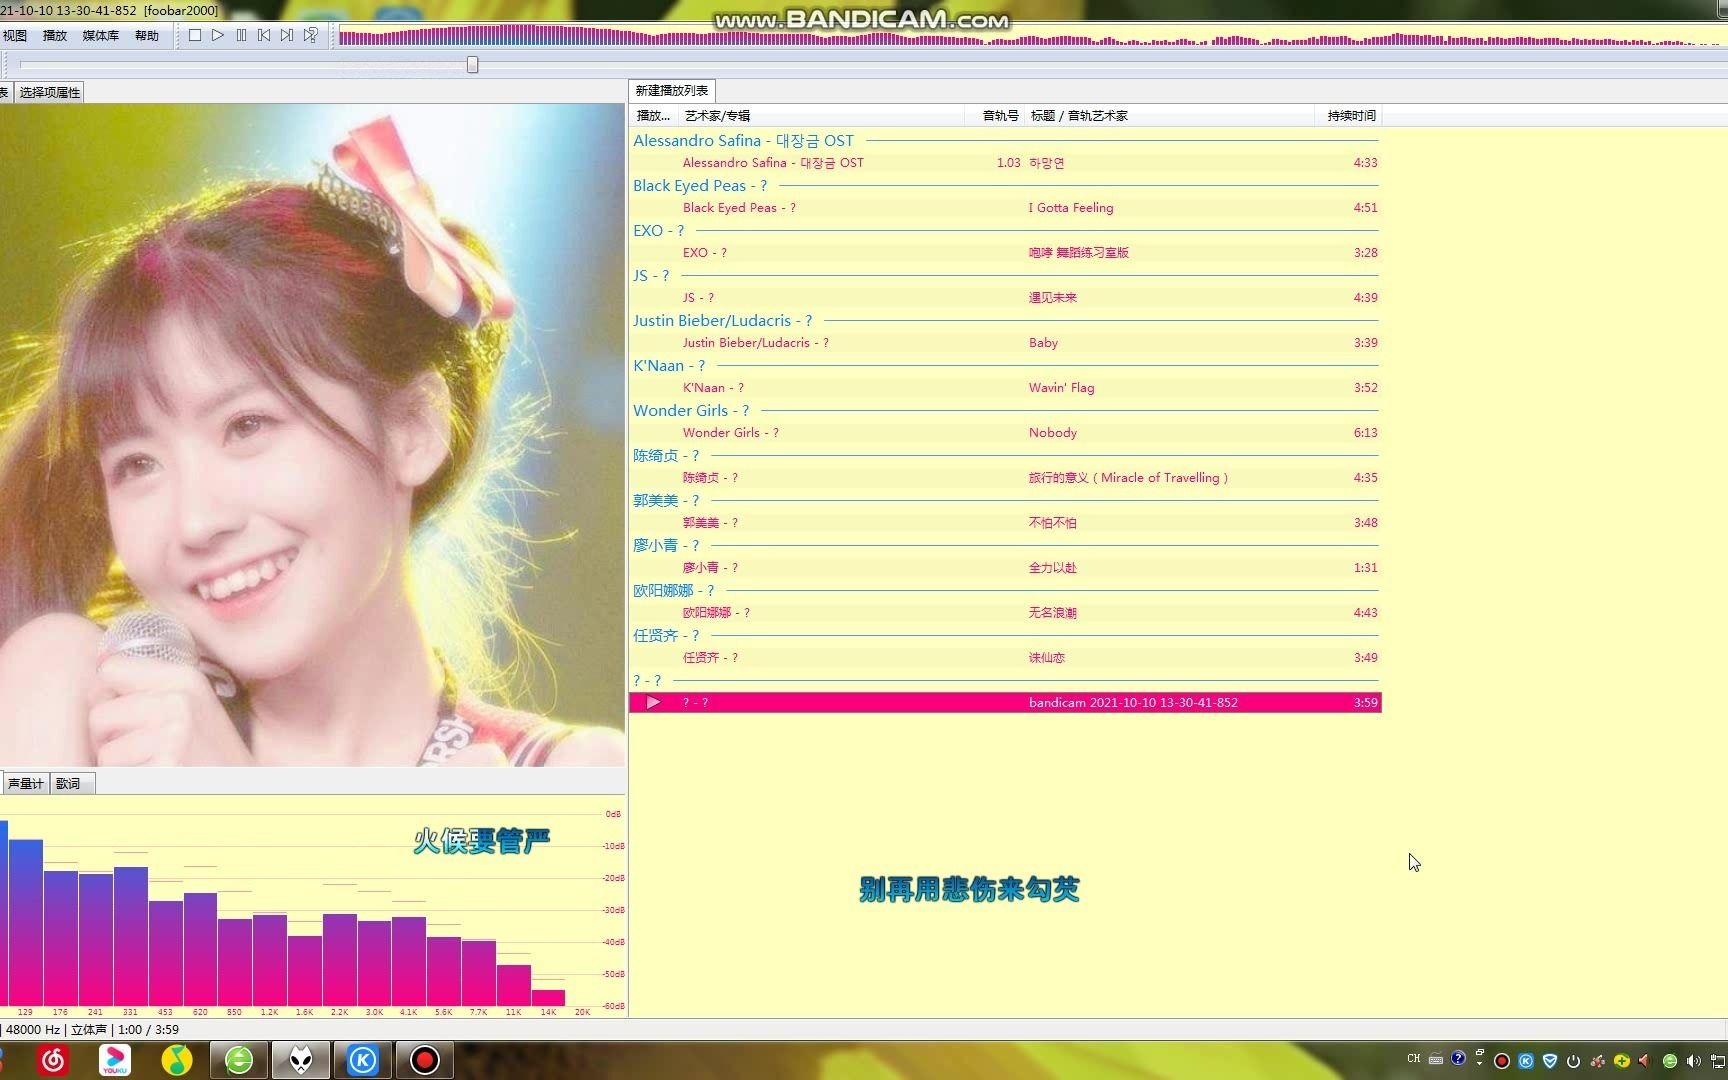The height and width of the screenshot is (1080, 1728).
Task: Click the Bandicam record icon in tray
Action: [1502, 1061]
